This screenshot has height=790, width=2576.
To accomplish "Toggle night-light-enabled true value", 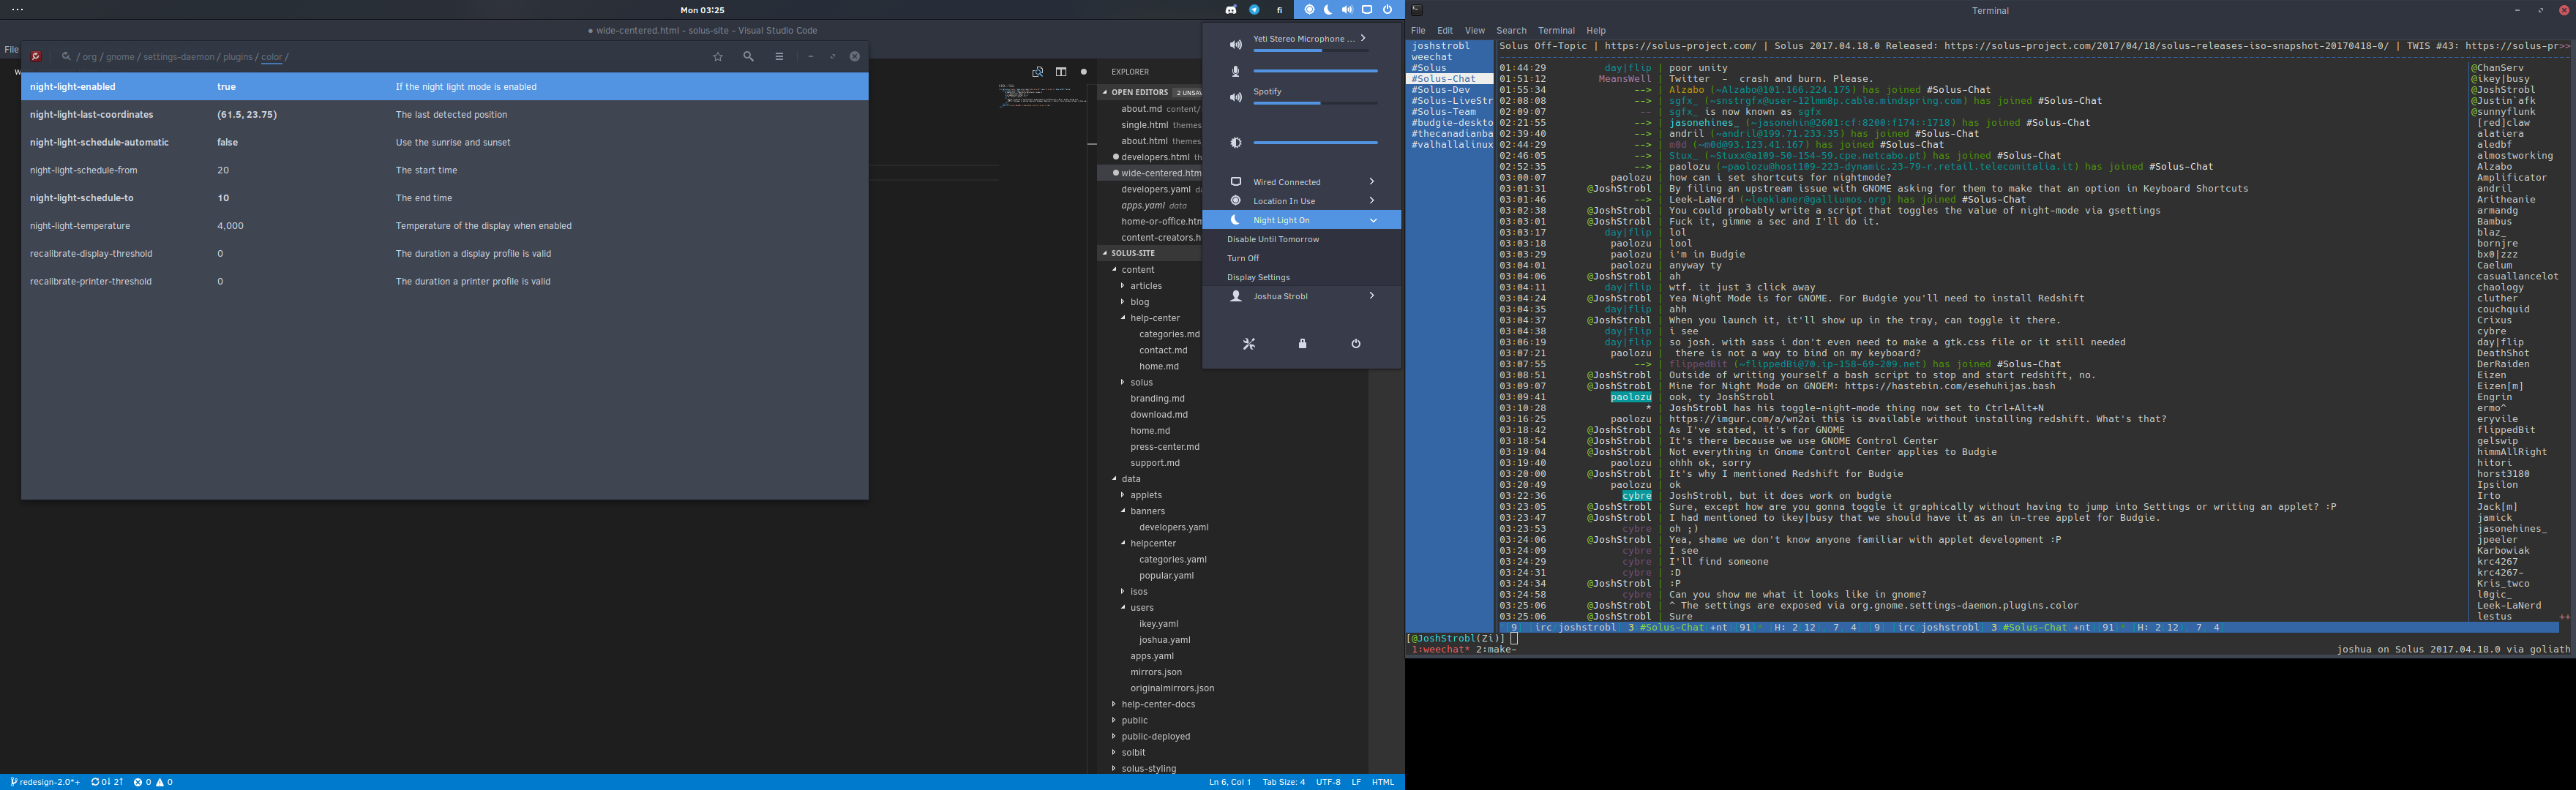I will click(227, 87).
